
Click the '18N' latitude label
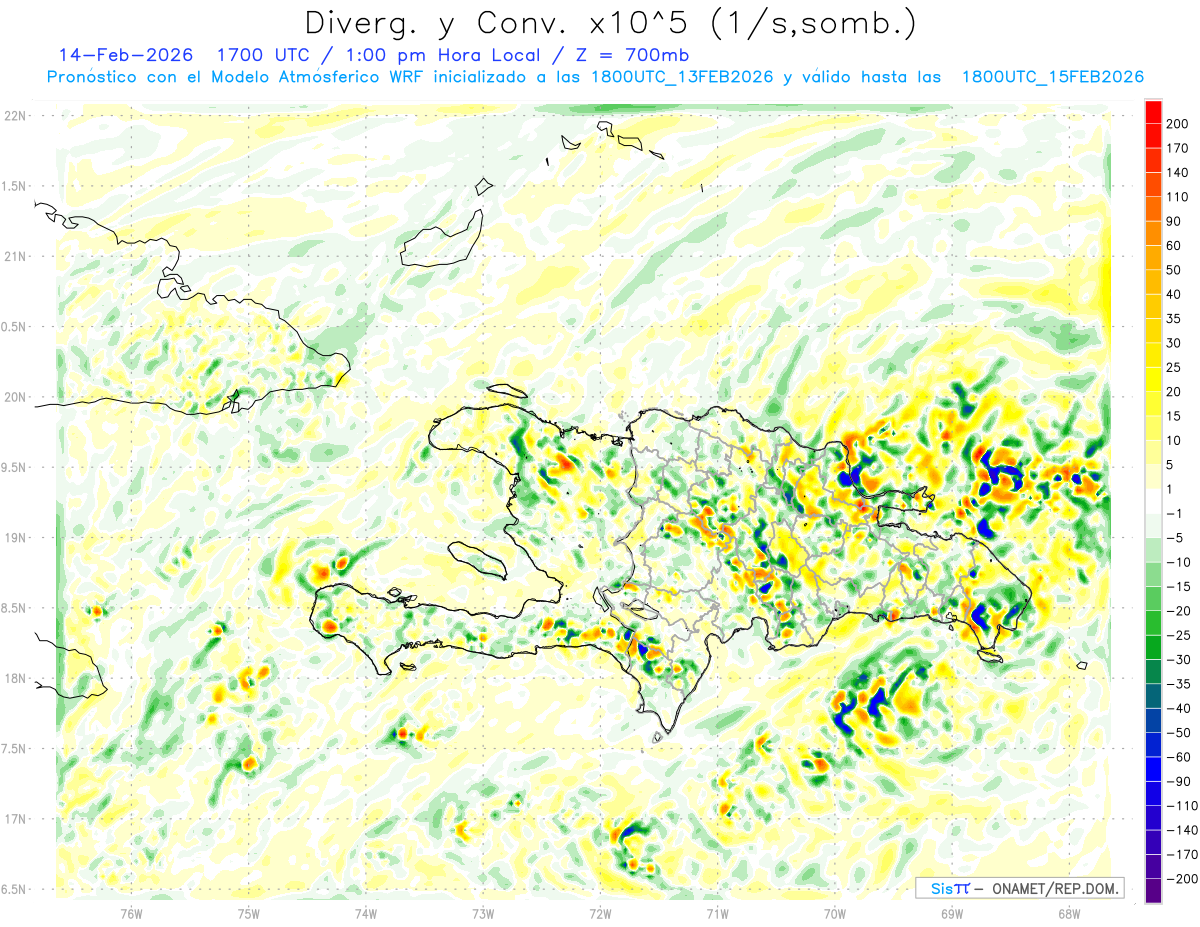[x=15, y=678]
